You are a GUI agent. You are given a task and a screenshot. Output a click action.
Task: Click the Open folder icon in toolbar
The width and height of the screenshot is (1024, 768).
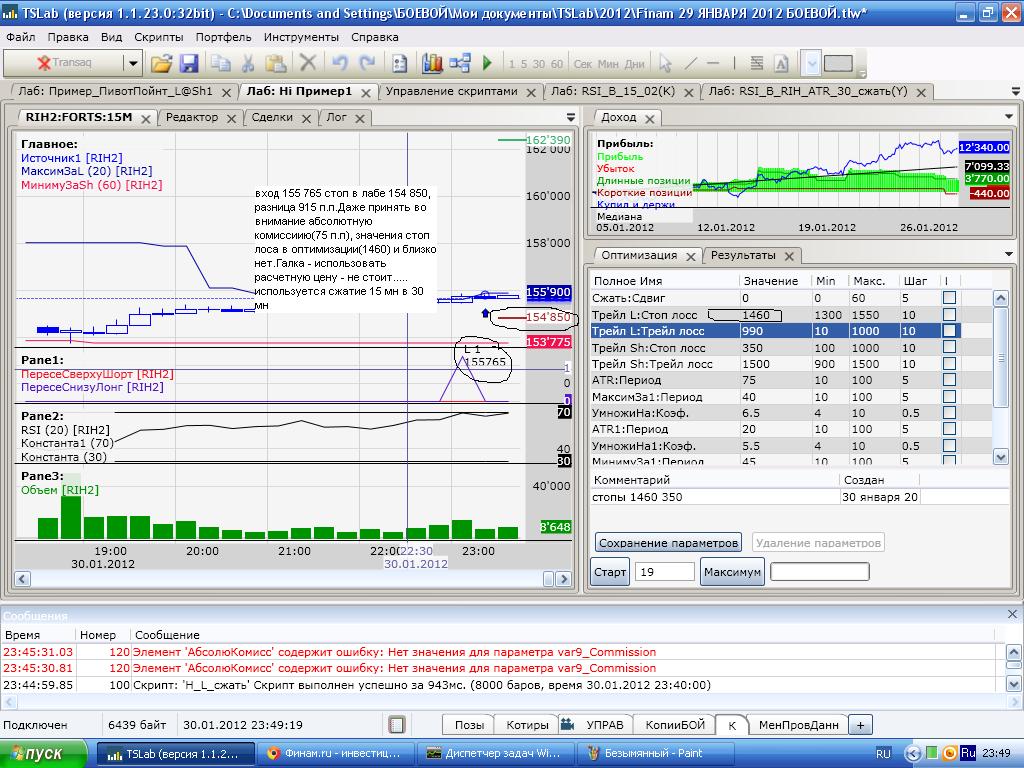pos(161,63)
